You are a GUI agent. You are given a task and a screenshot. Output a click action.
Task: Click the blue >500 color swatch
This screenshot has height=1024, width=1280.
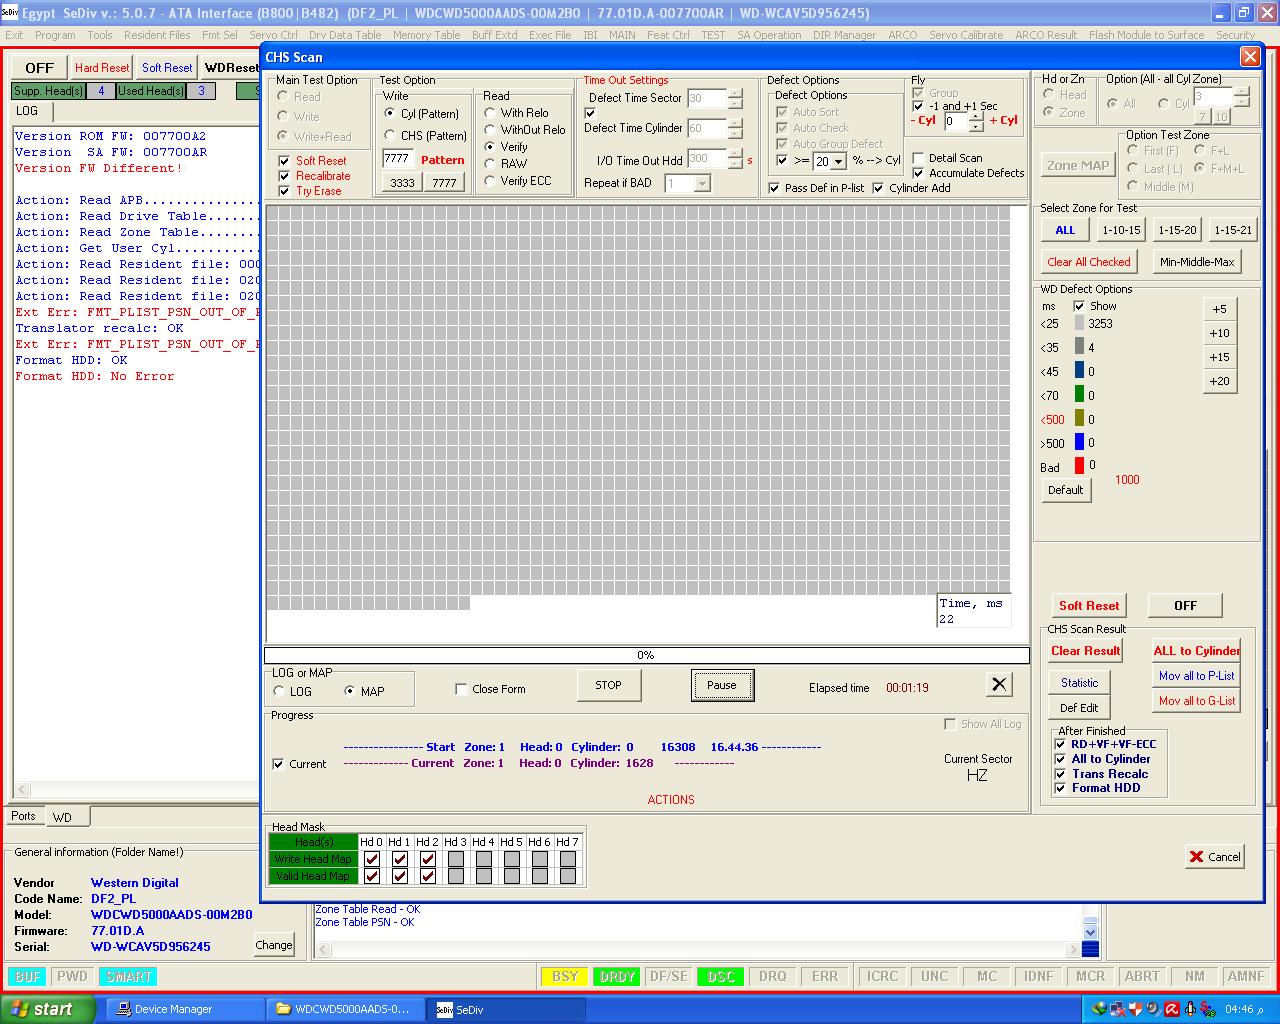[1080, 442]
